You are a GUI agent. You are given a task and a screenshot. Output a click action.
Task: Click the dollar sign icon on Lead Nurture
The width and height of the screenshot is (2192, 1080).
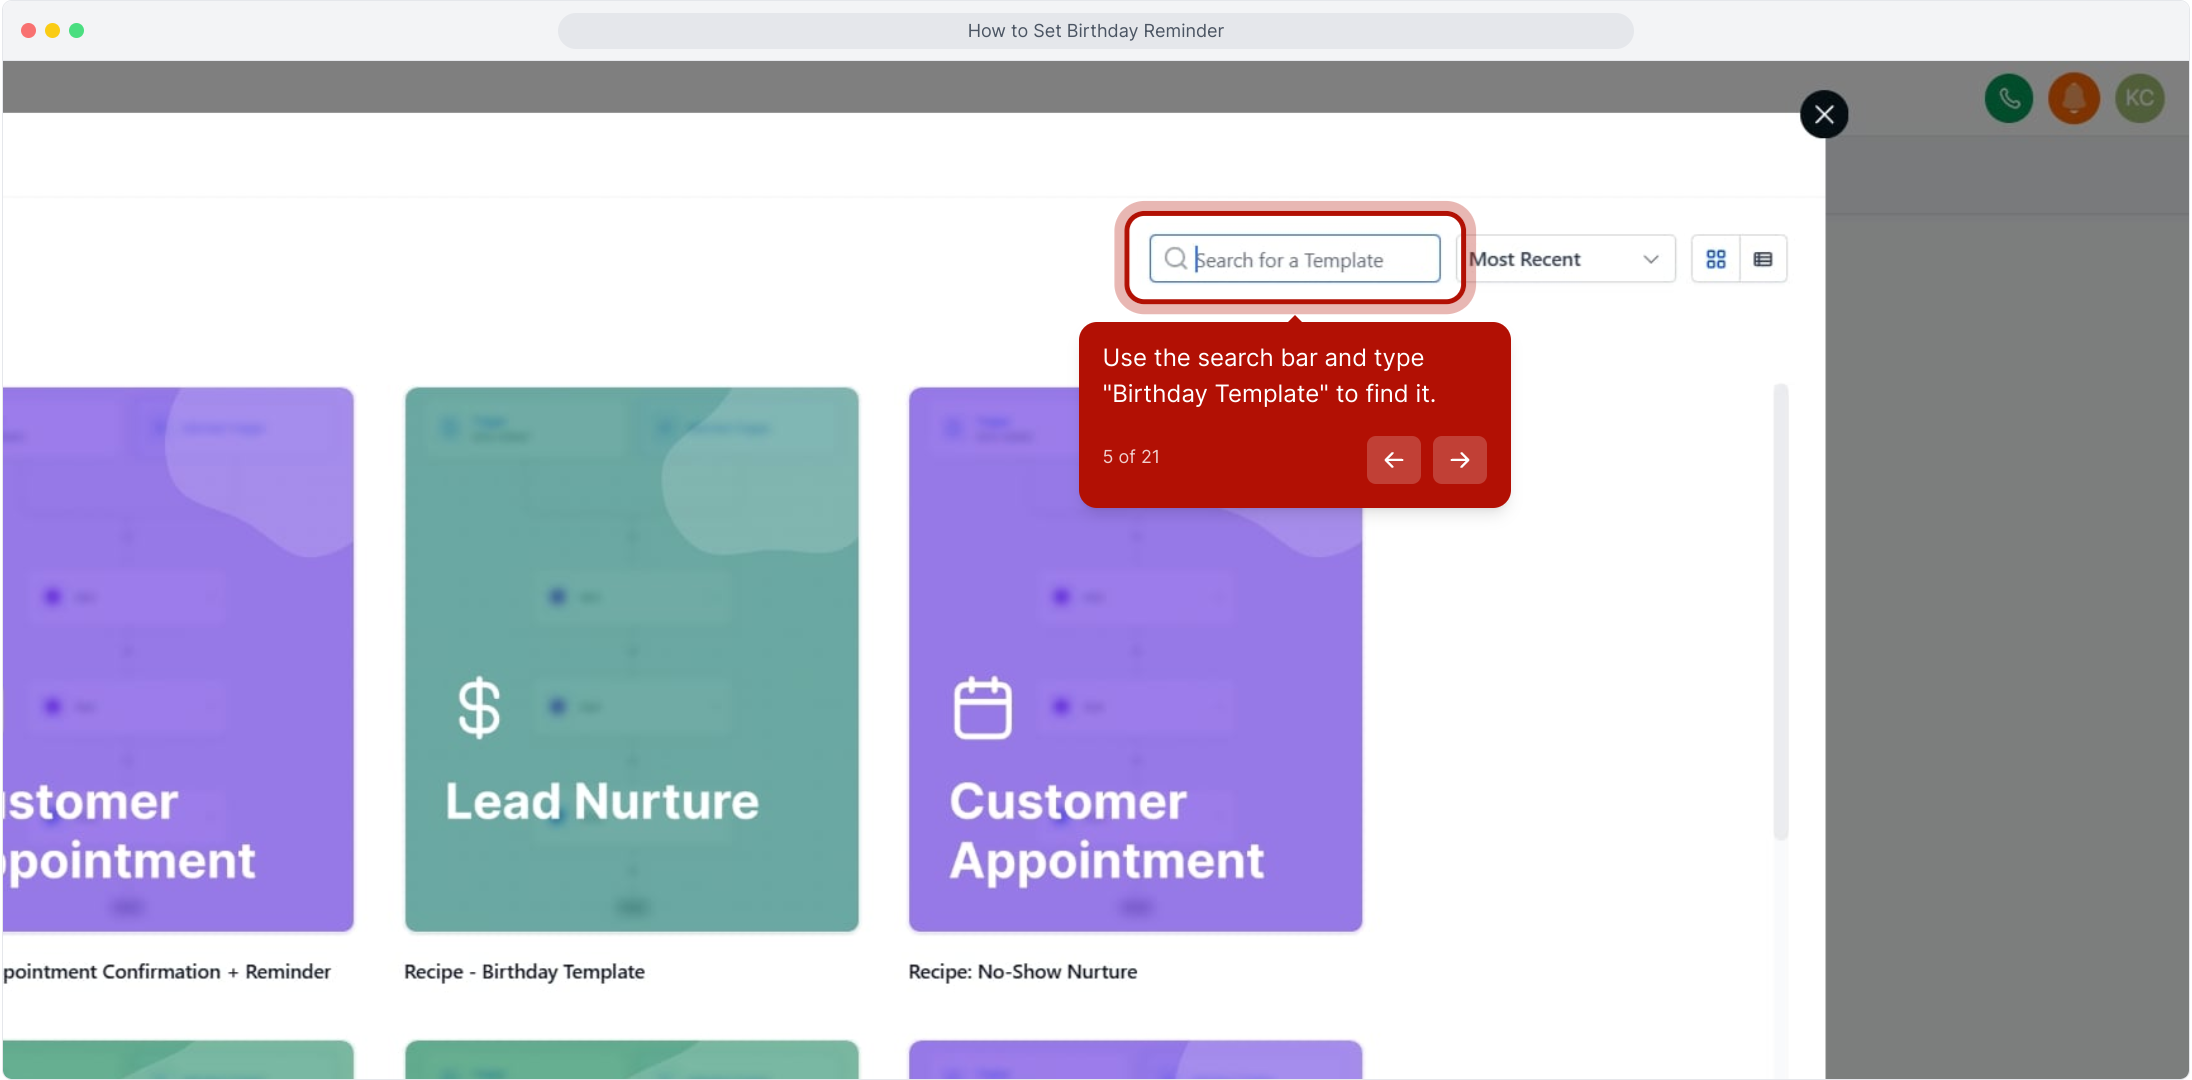(x=479, y=708)
